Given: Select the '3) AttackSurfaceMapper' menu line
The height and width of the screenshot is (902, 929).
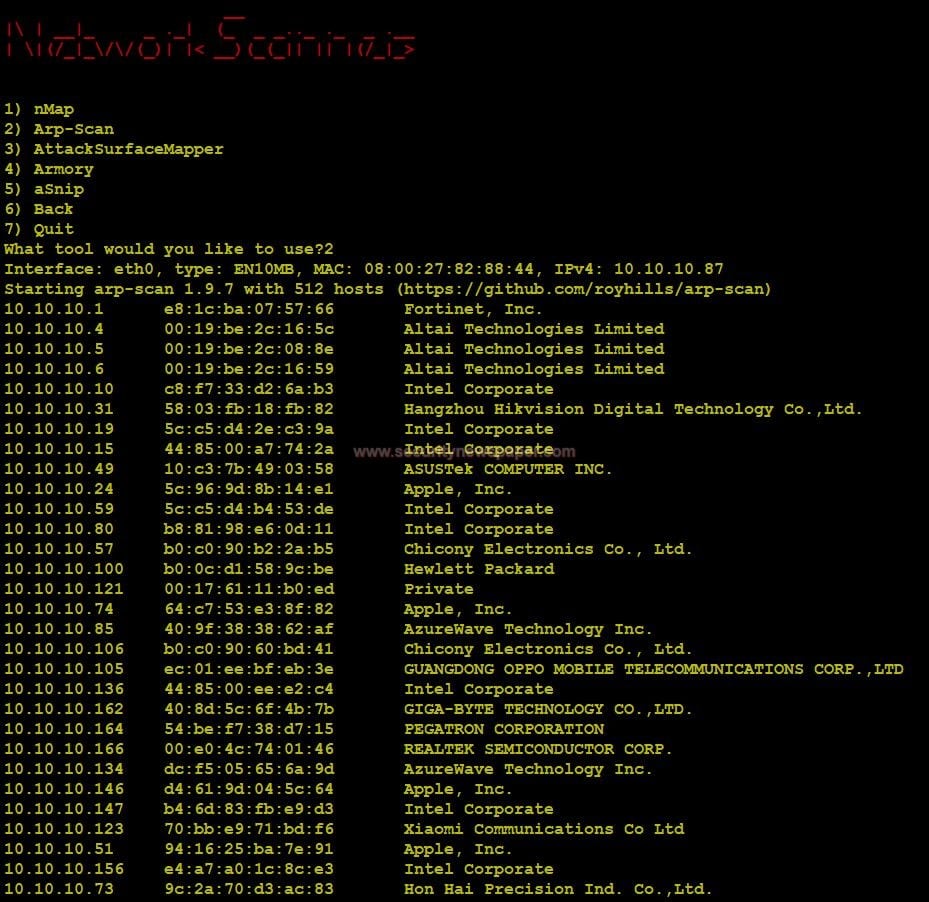Looking at the screenshot, I should (x=114, y=149).
